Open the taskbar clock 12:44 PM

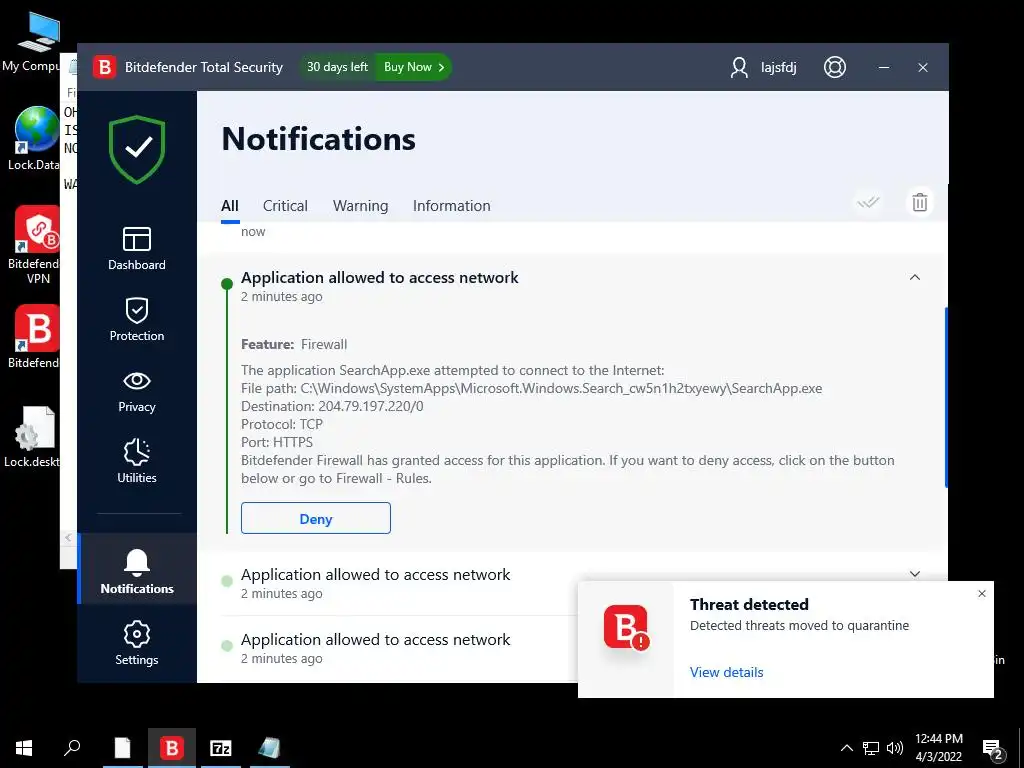[x=938, y=748]
